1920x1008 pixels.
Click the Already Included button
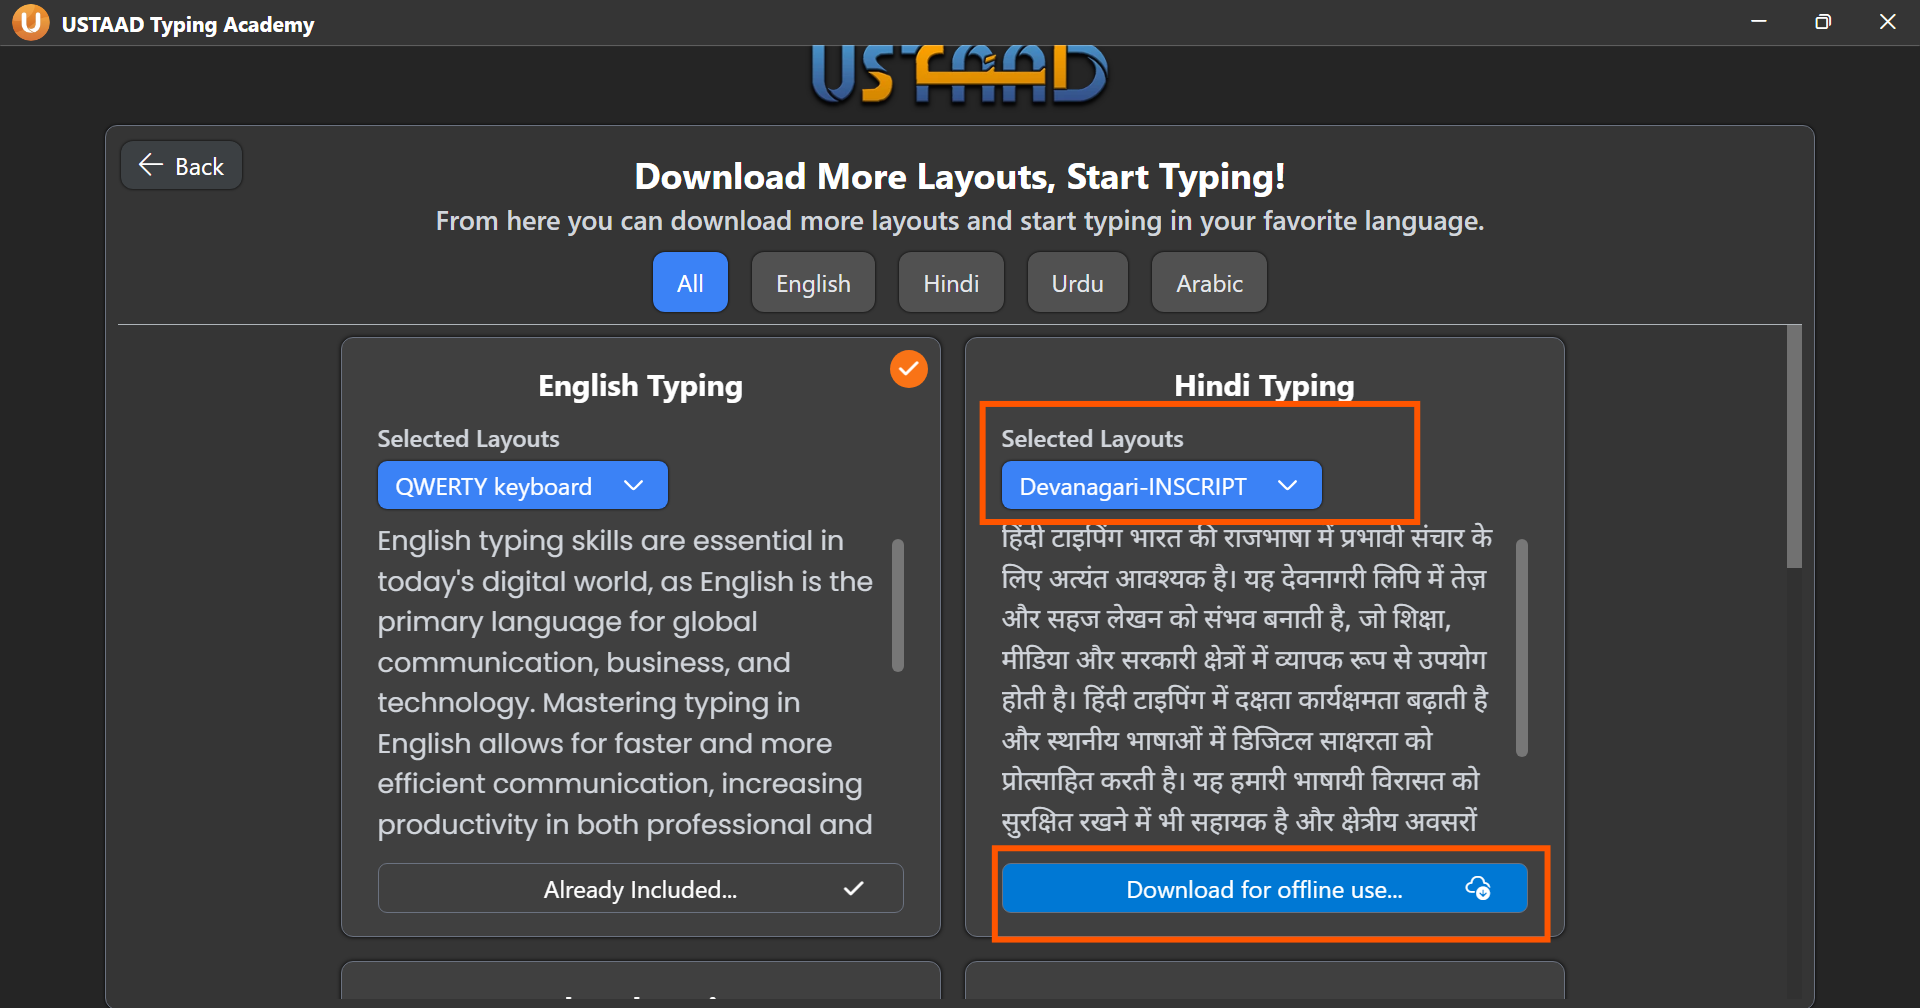(640, 888)
